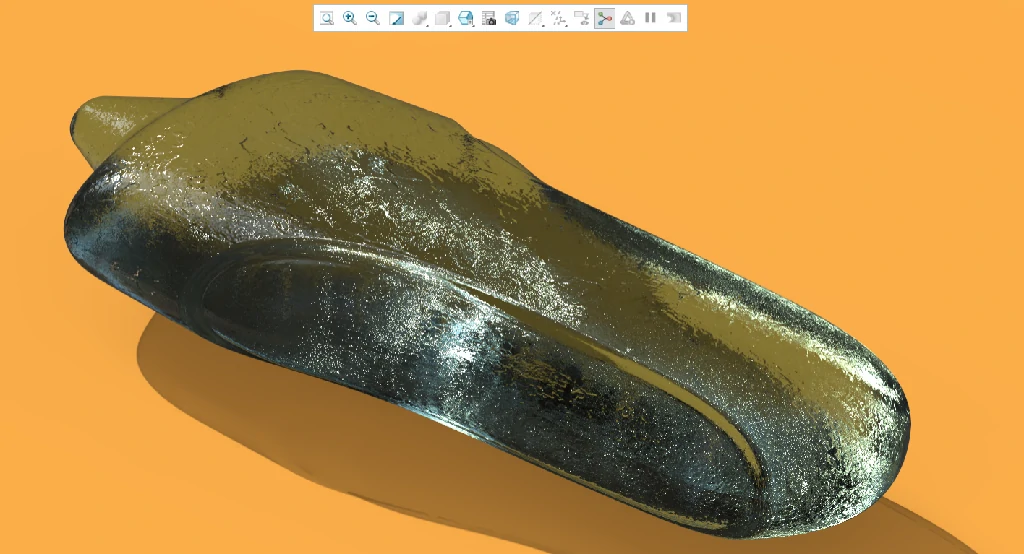Click the Refit view icon
This screenshot has height=554, width=1024.
point(327,18)
